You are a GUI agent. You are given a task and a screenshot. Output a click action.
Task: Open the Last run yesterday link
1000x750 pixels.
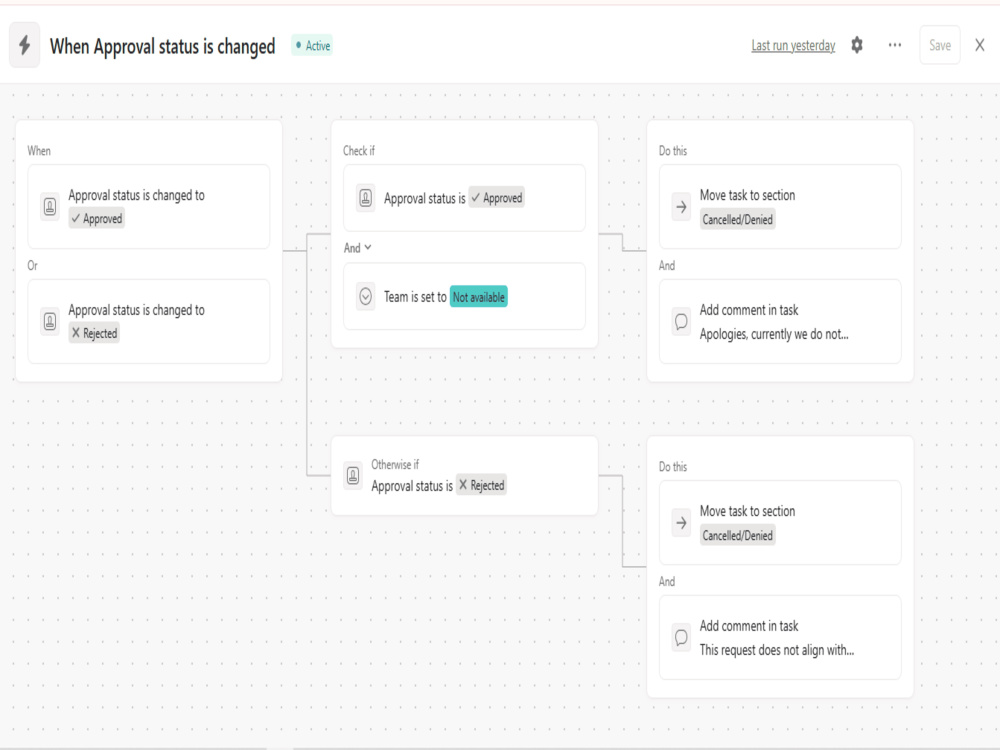(793, 45)
